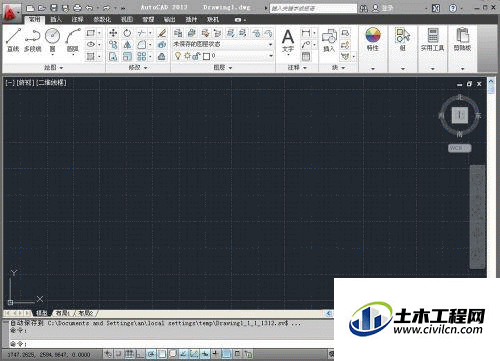The height and width of the screenshot is (361, 500).
Task: Open the Text (文字) annotation tool
Action: click(288, 41)
